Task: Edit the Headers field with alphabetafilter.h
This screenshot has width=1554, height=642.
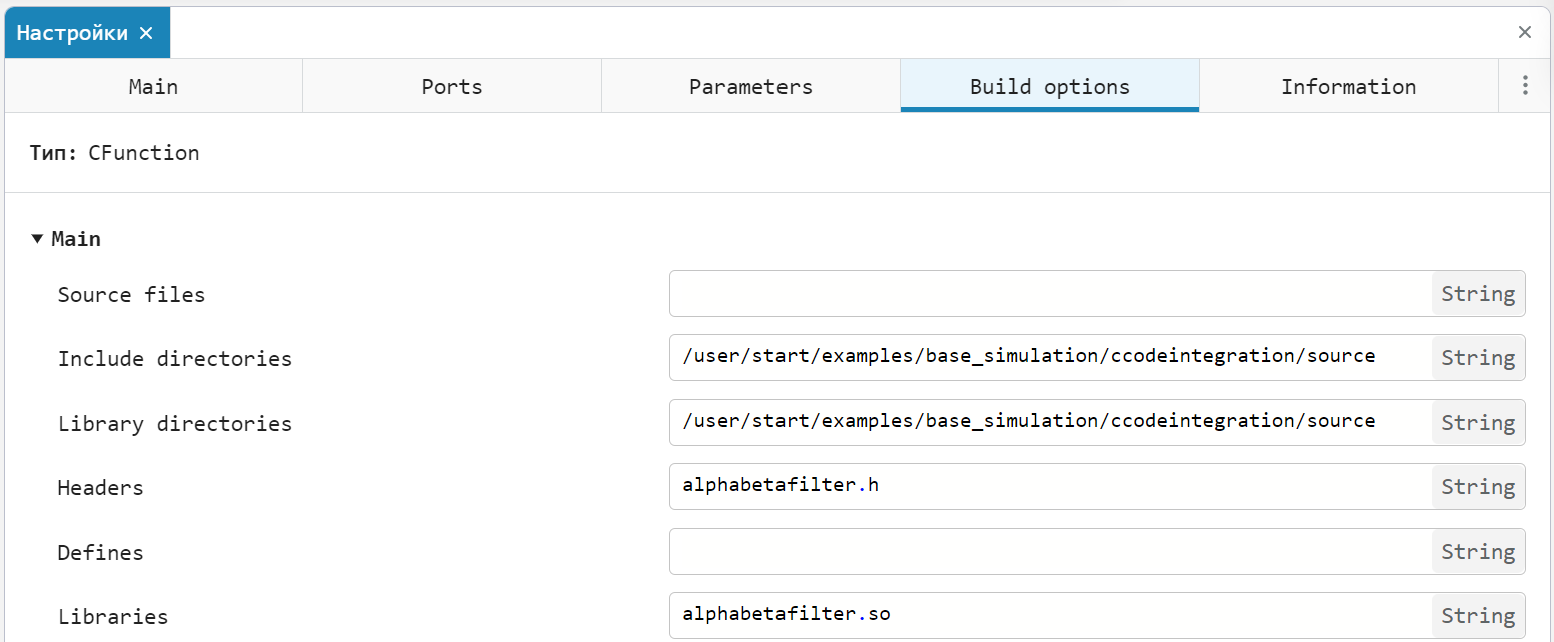Action: pos(1050,487)
